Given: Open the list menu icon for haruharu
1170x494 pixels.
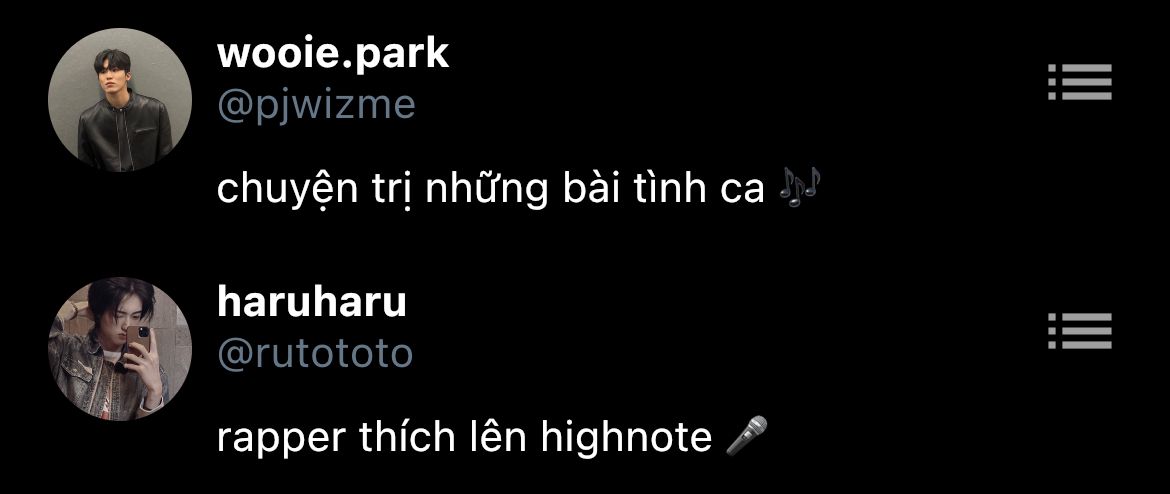Looking at the screenshot, I should coord(1080,331).
